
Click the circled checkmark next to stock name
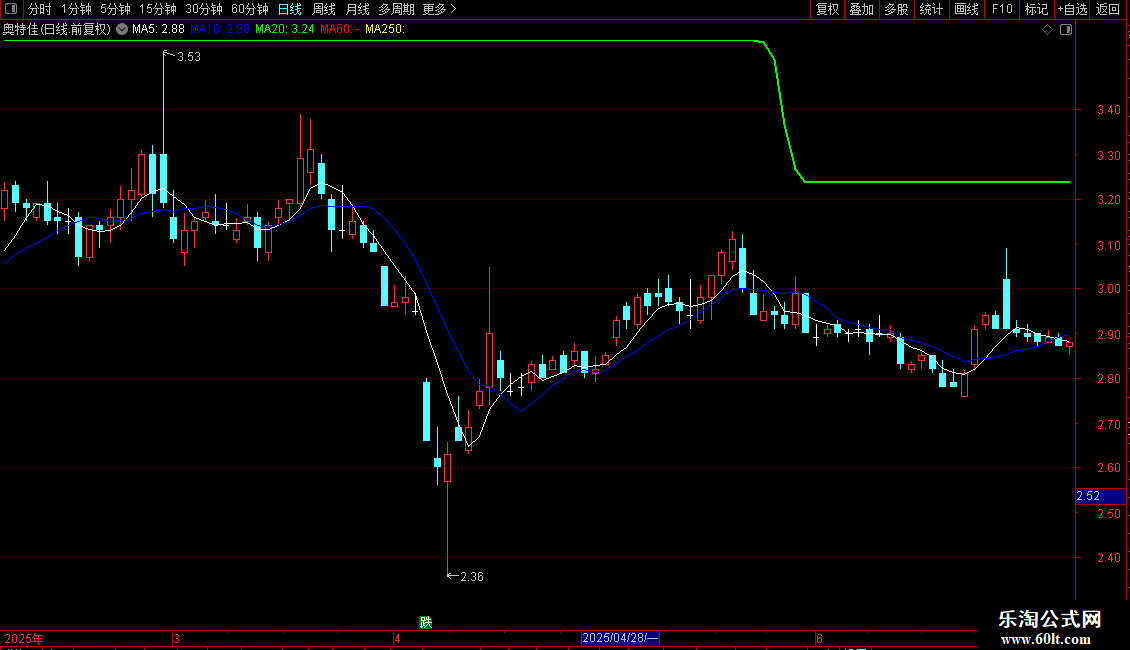[122, 29]
